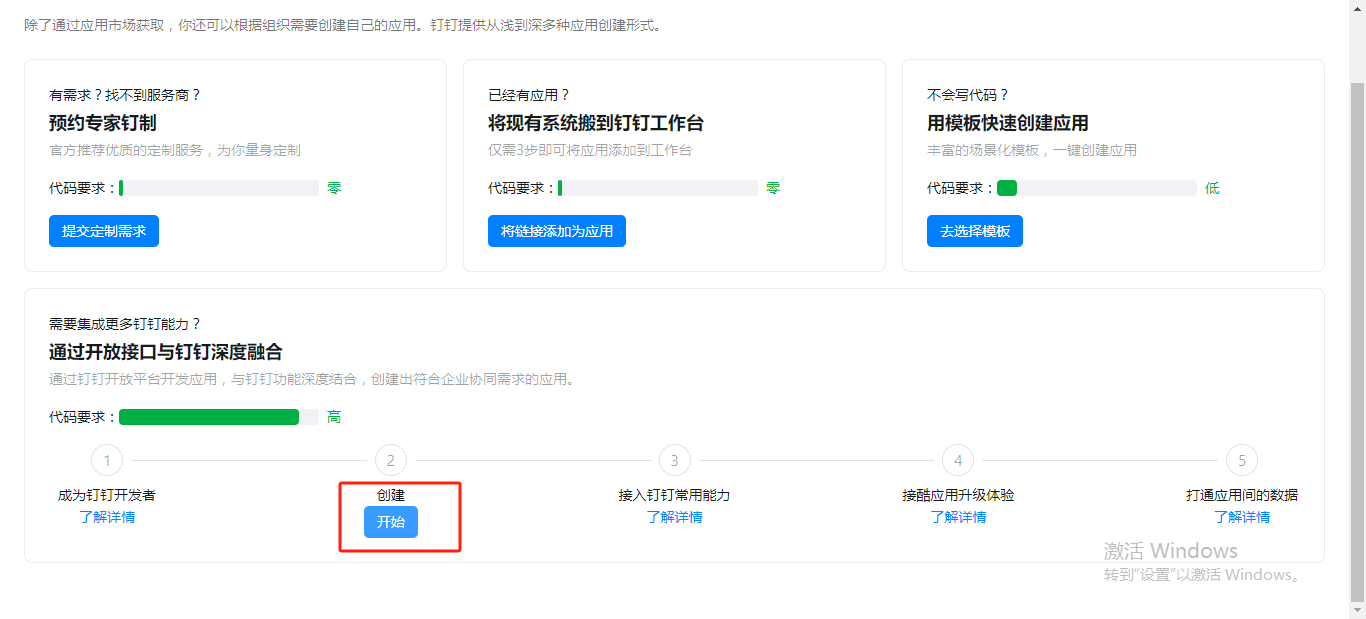
Task: Click the 开始 button under 创建
Action: coord(391,522)
